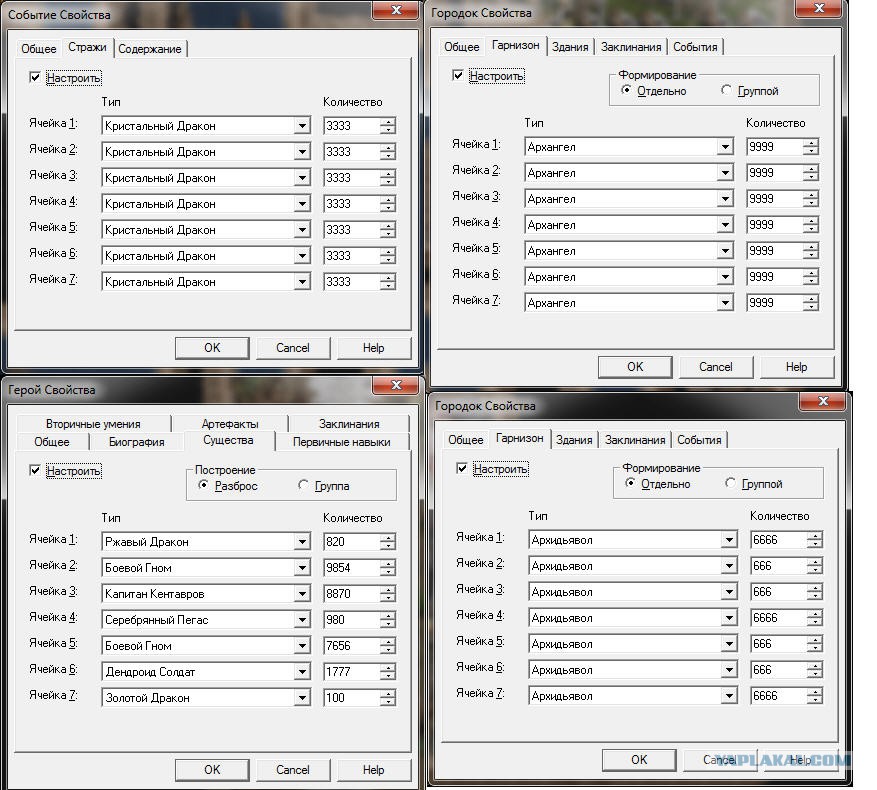Click quantity stepper next to 1777
Image resolution: width=877 pixels, height=790 pixels.
[388, 671]
